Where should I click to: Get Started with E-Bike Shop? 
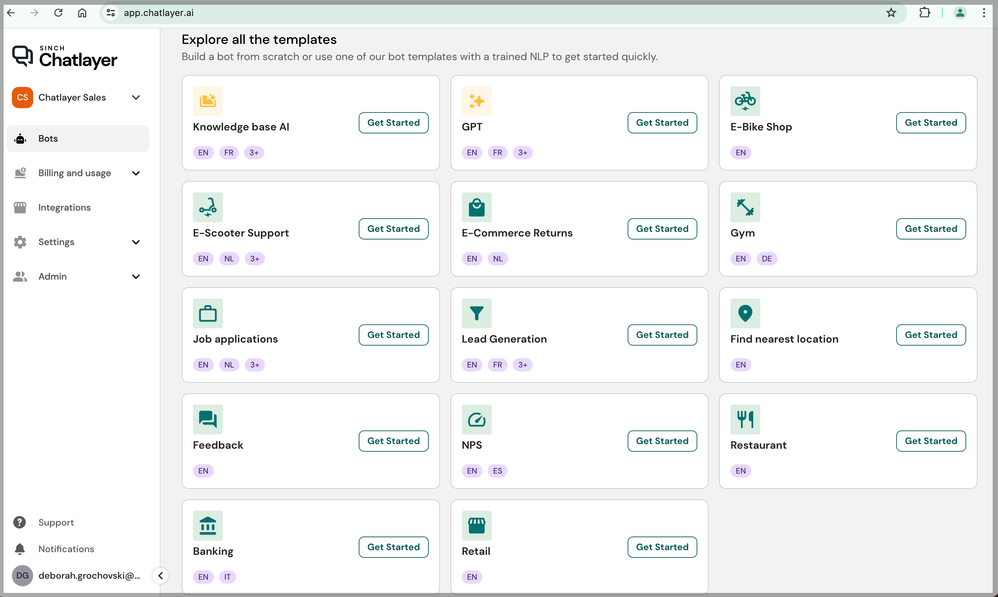tap(931, 123)
